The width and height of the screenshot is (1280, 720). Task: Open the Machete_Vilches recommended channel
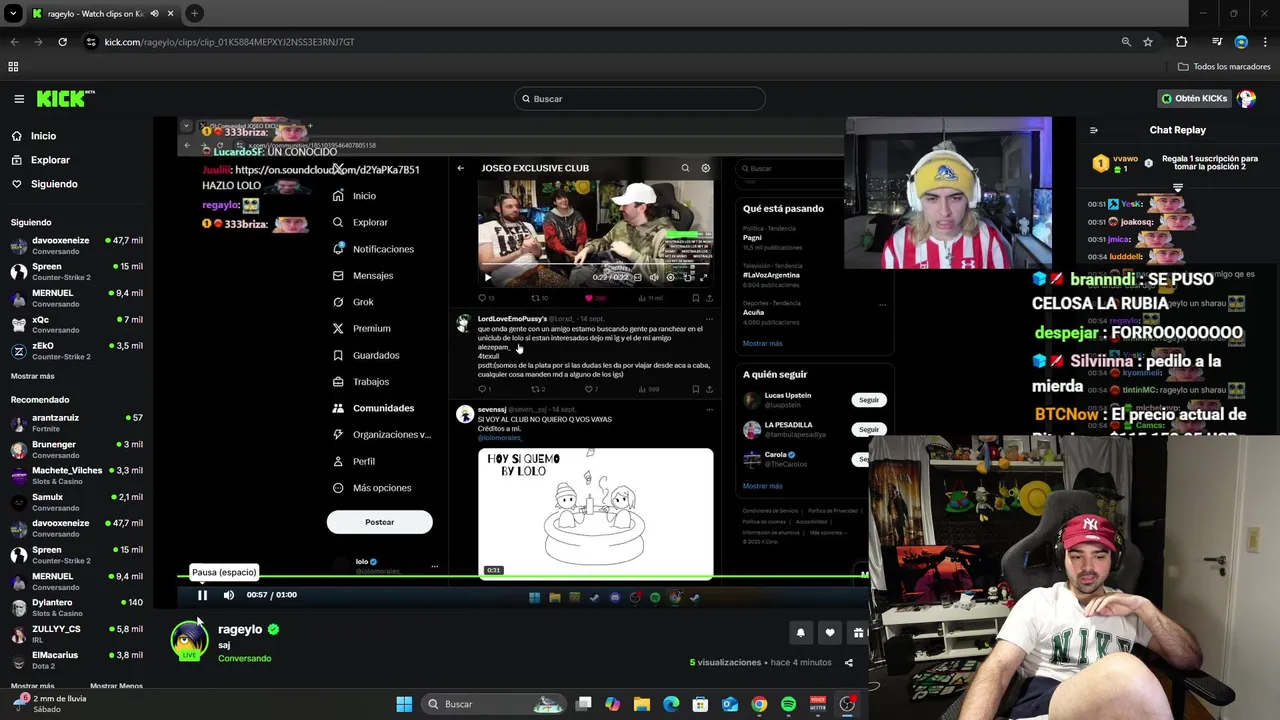tap(76, 475)
